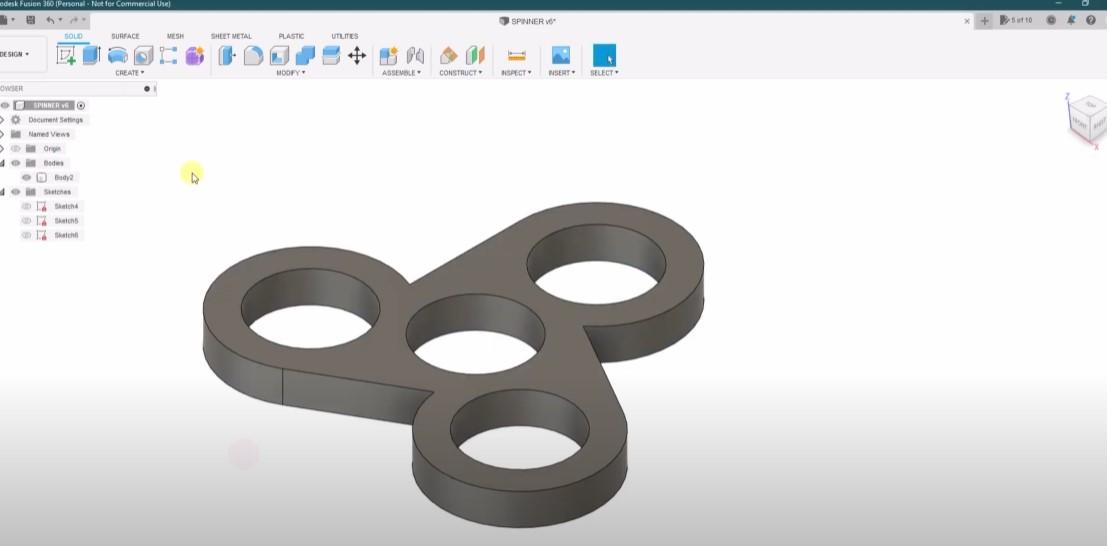This screenshot has height=546, width=1107.
Task: Select the Shell tool
Action: pyautogui.click(x=280, y=55)
